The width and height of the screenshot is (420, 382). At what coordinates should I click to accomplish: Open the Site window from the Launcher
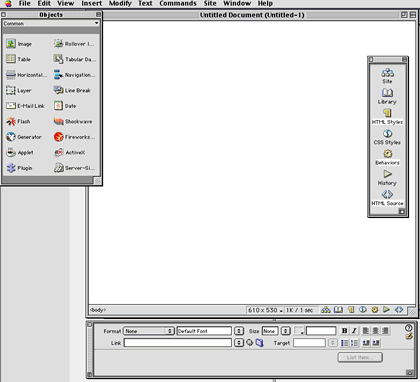[387, 76]
